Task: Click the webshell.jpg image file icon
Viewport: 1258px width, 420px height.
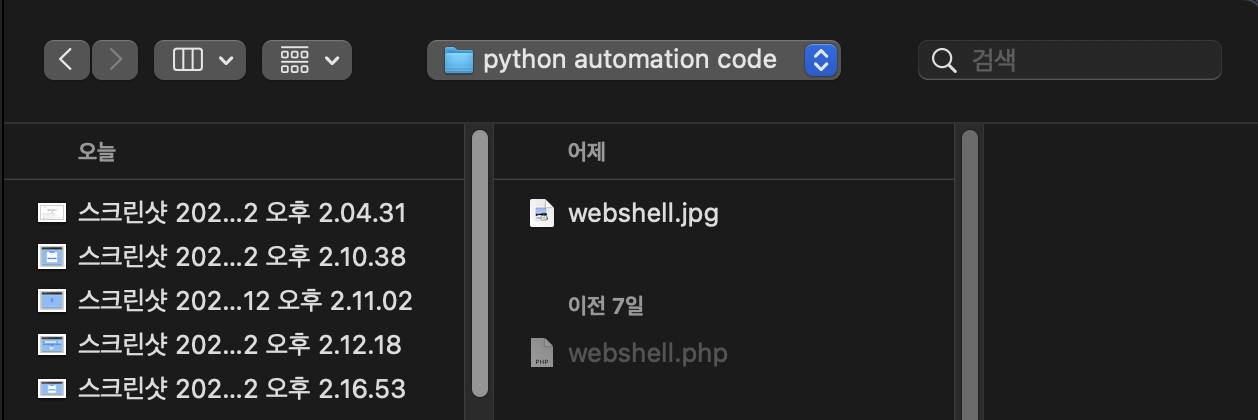Action: pos(542,212)
